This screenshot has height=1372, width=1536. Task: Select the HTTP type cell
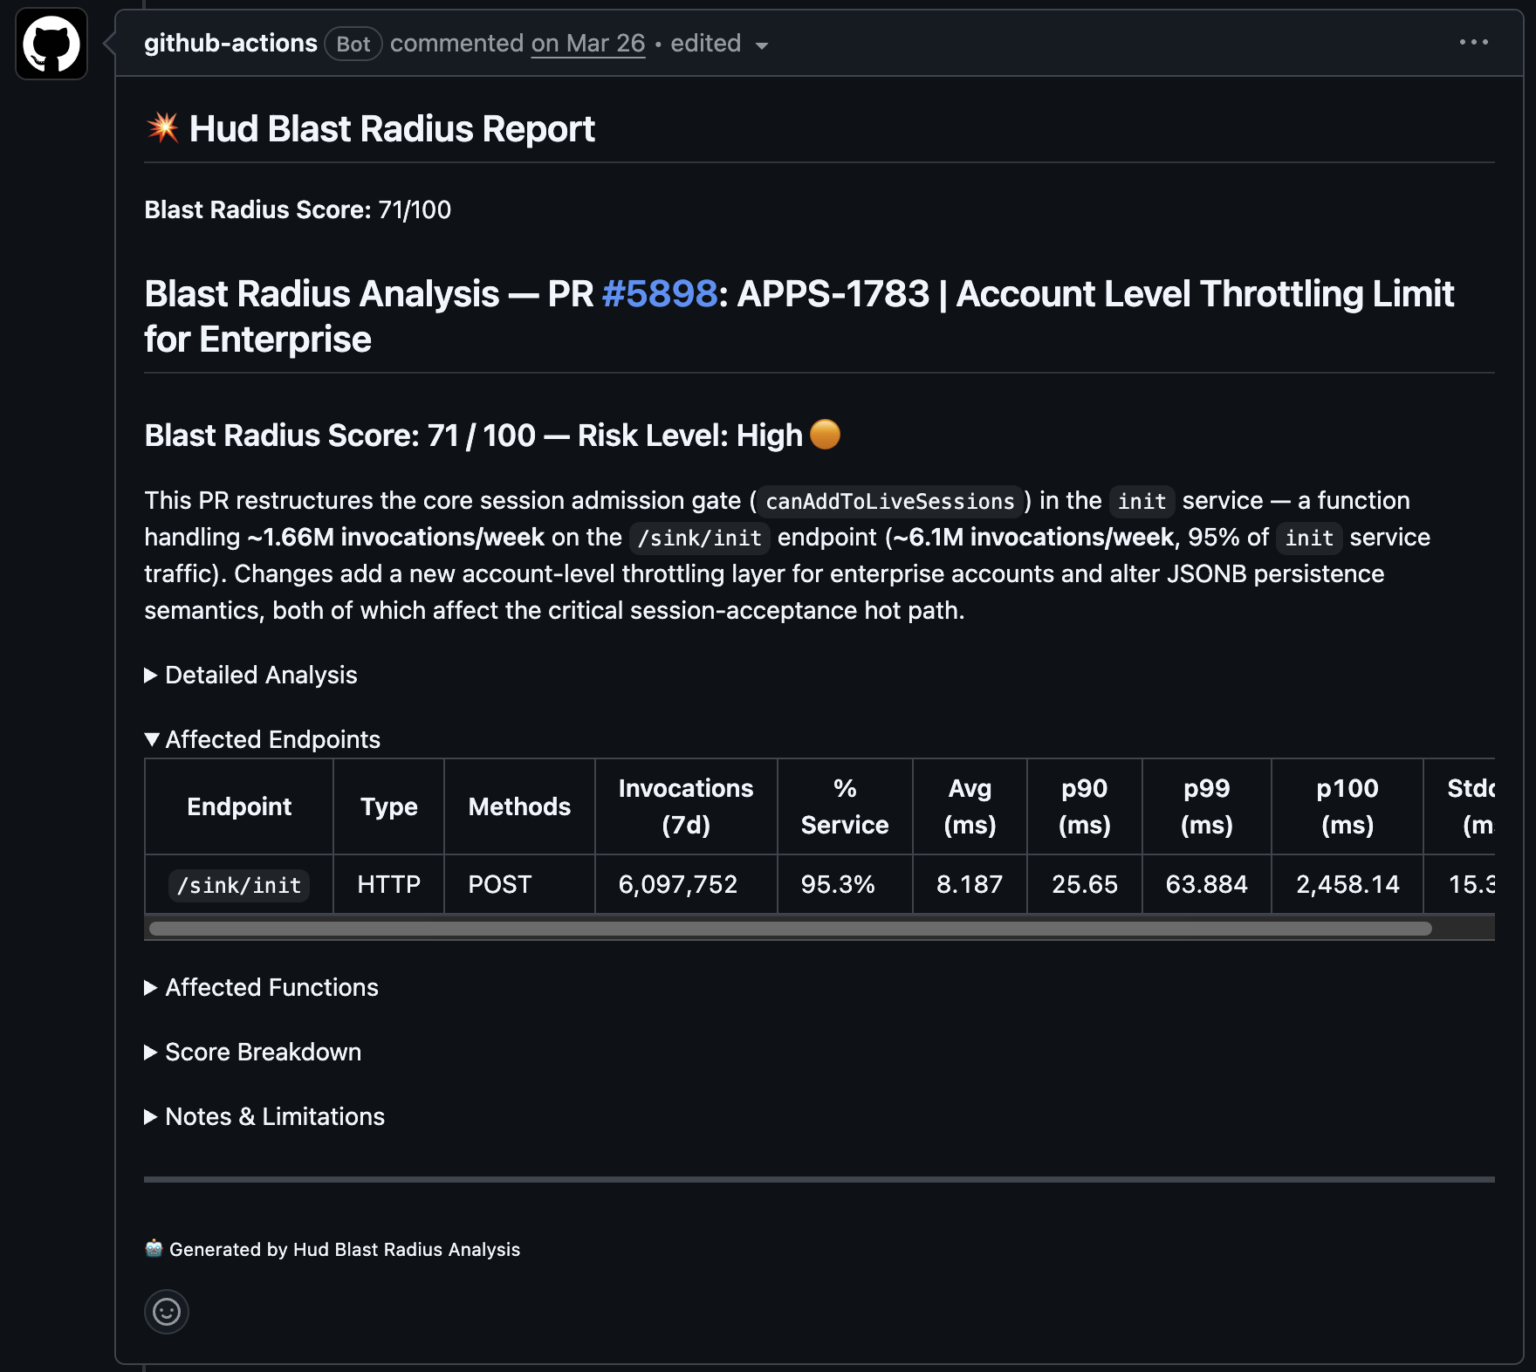[389, 885]
